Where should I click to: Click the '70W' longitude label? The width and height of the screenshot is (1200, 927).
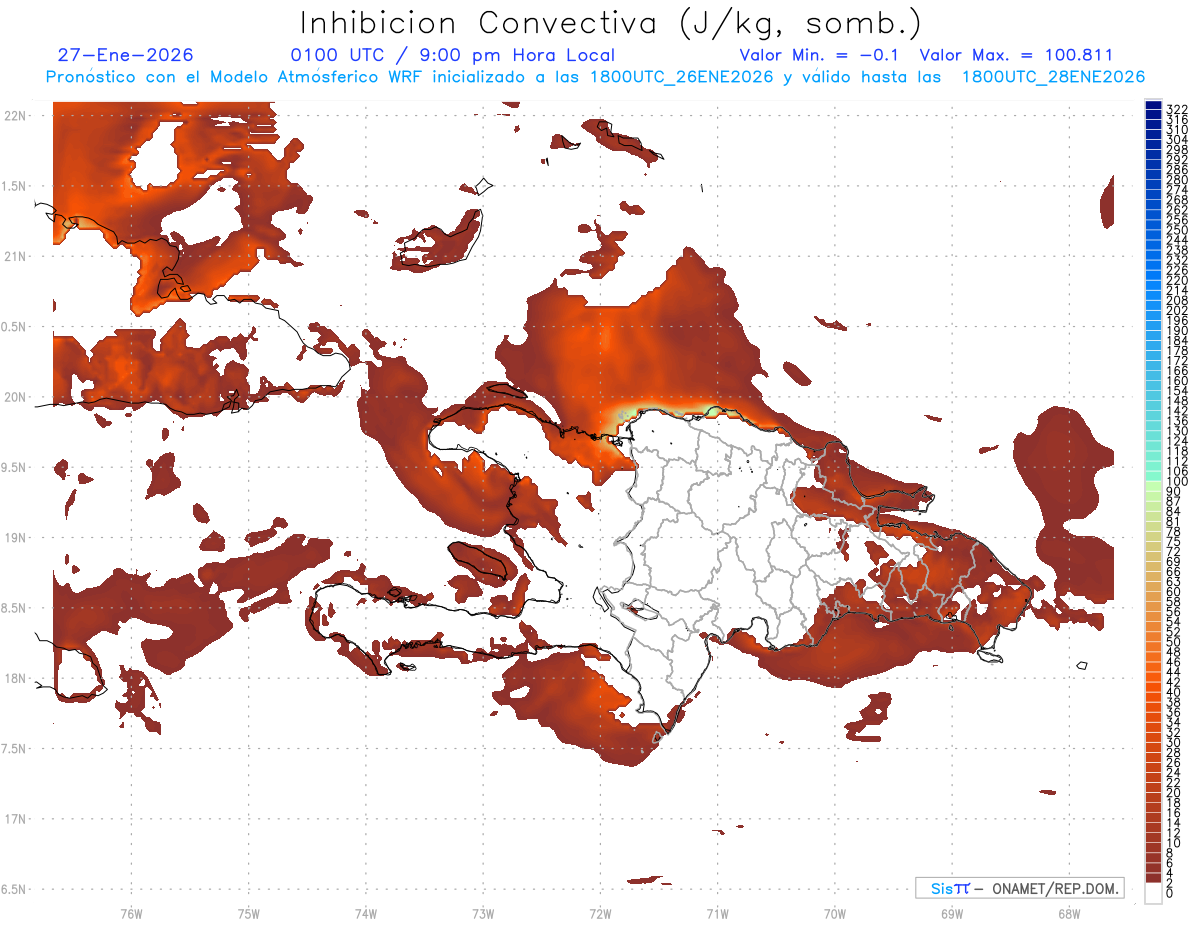pyautogui.click(x=835, y=913)
